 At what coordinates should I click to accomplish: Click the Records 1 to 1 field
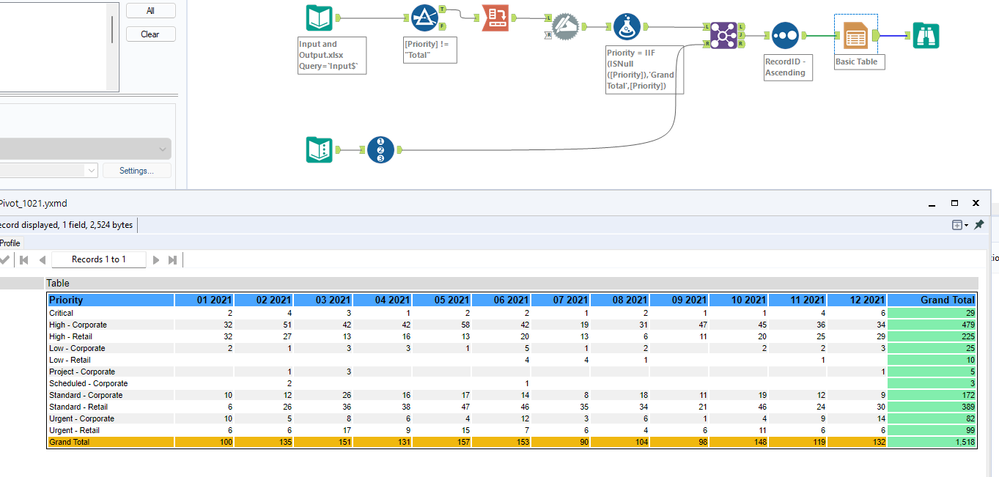click(x=99, y=259)
